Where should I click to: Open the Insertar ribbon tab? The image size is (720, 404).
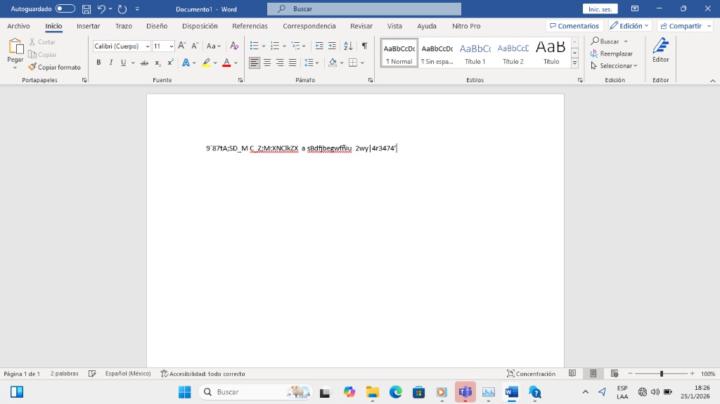click(88, 26)
